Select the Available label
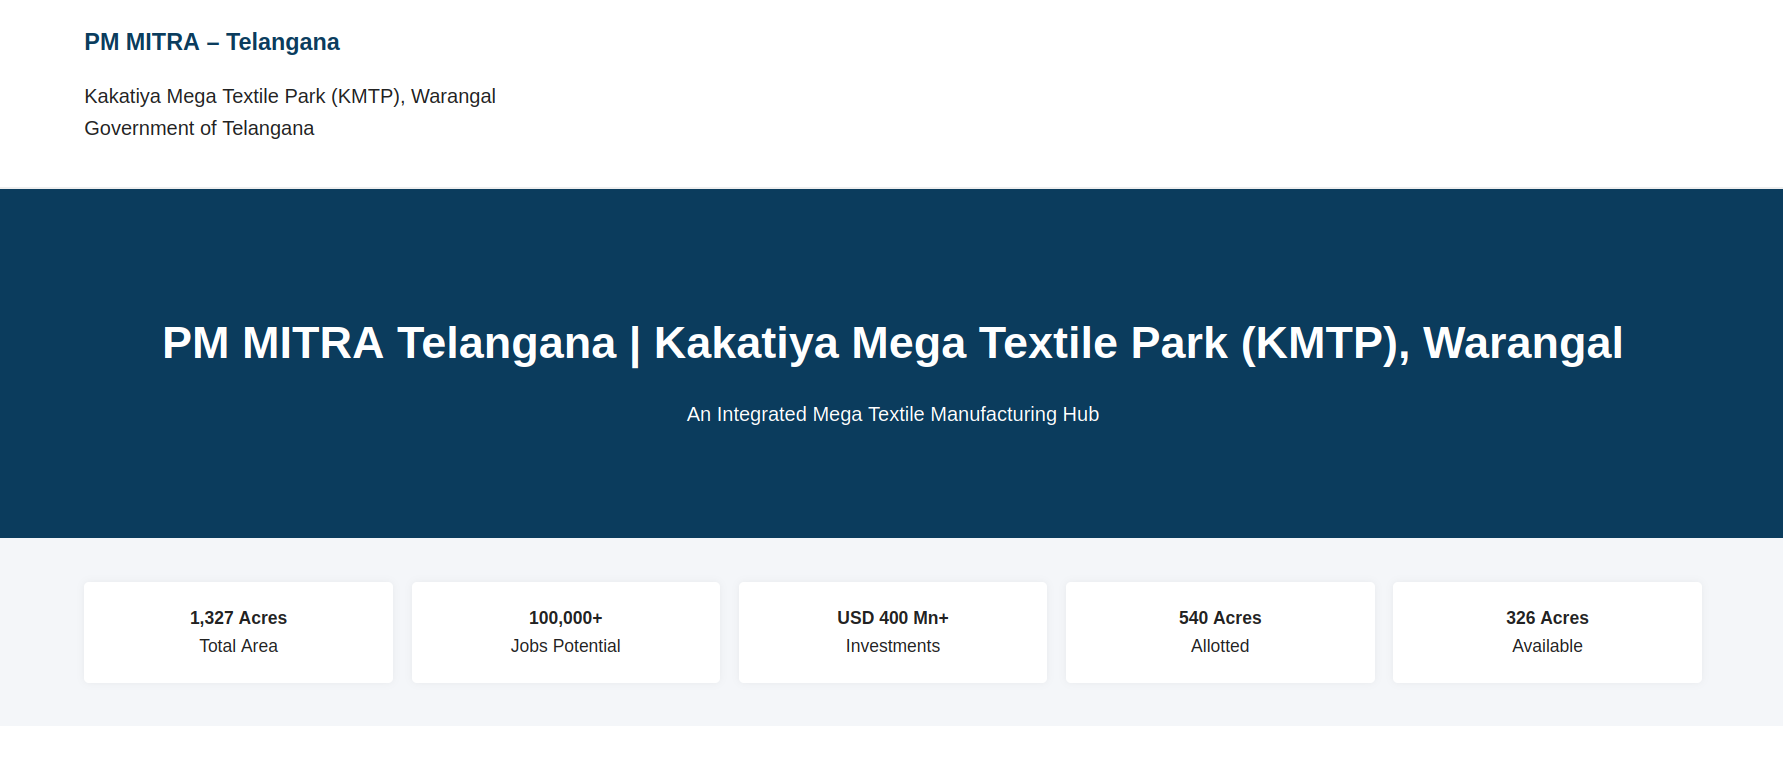1783x764 pixels. pos(1547,646)
